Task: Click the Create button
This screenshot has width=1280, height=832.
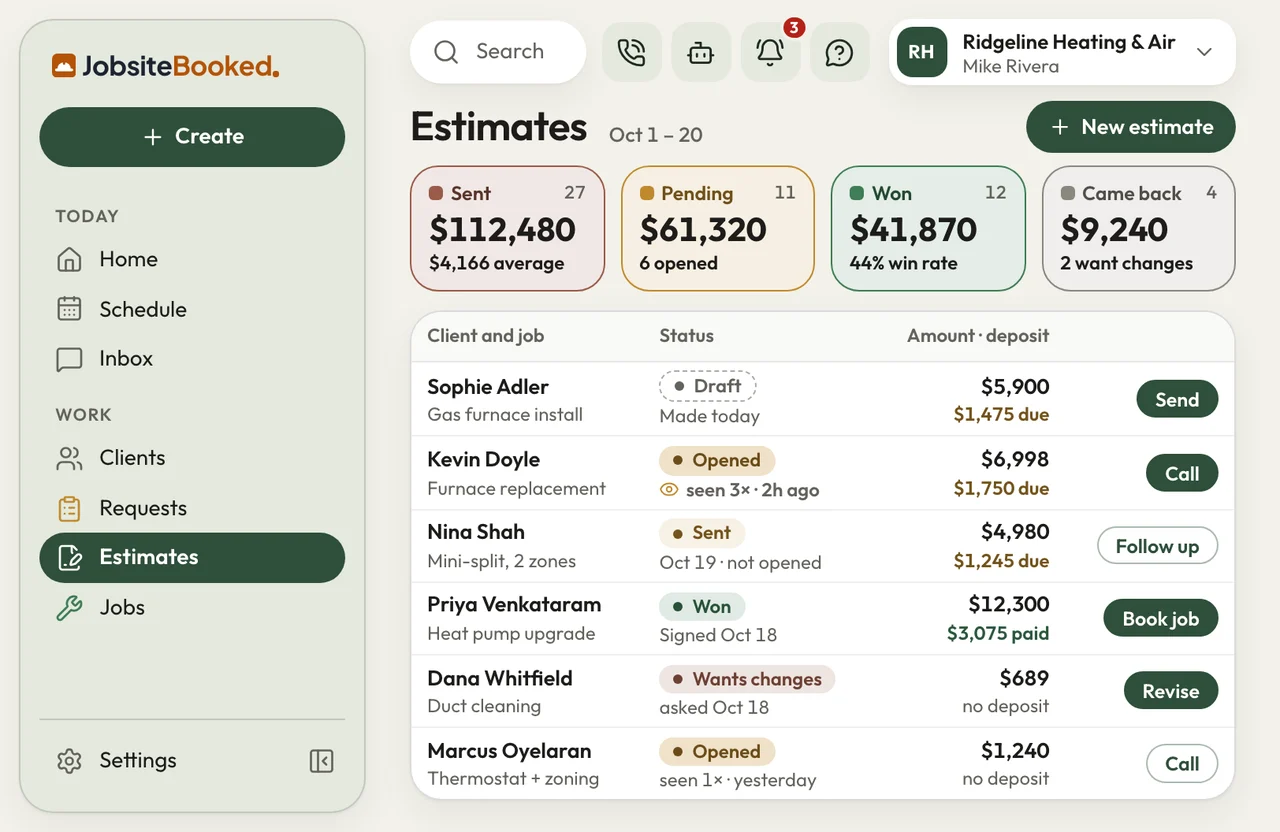Action: [192, 137]
